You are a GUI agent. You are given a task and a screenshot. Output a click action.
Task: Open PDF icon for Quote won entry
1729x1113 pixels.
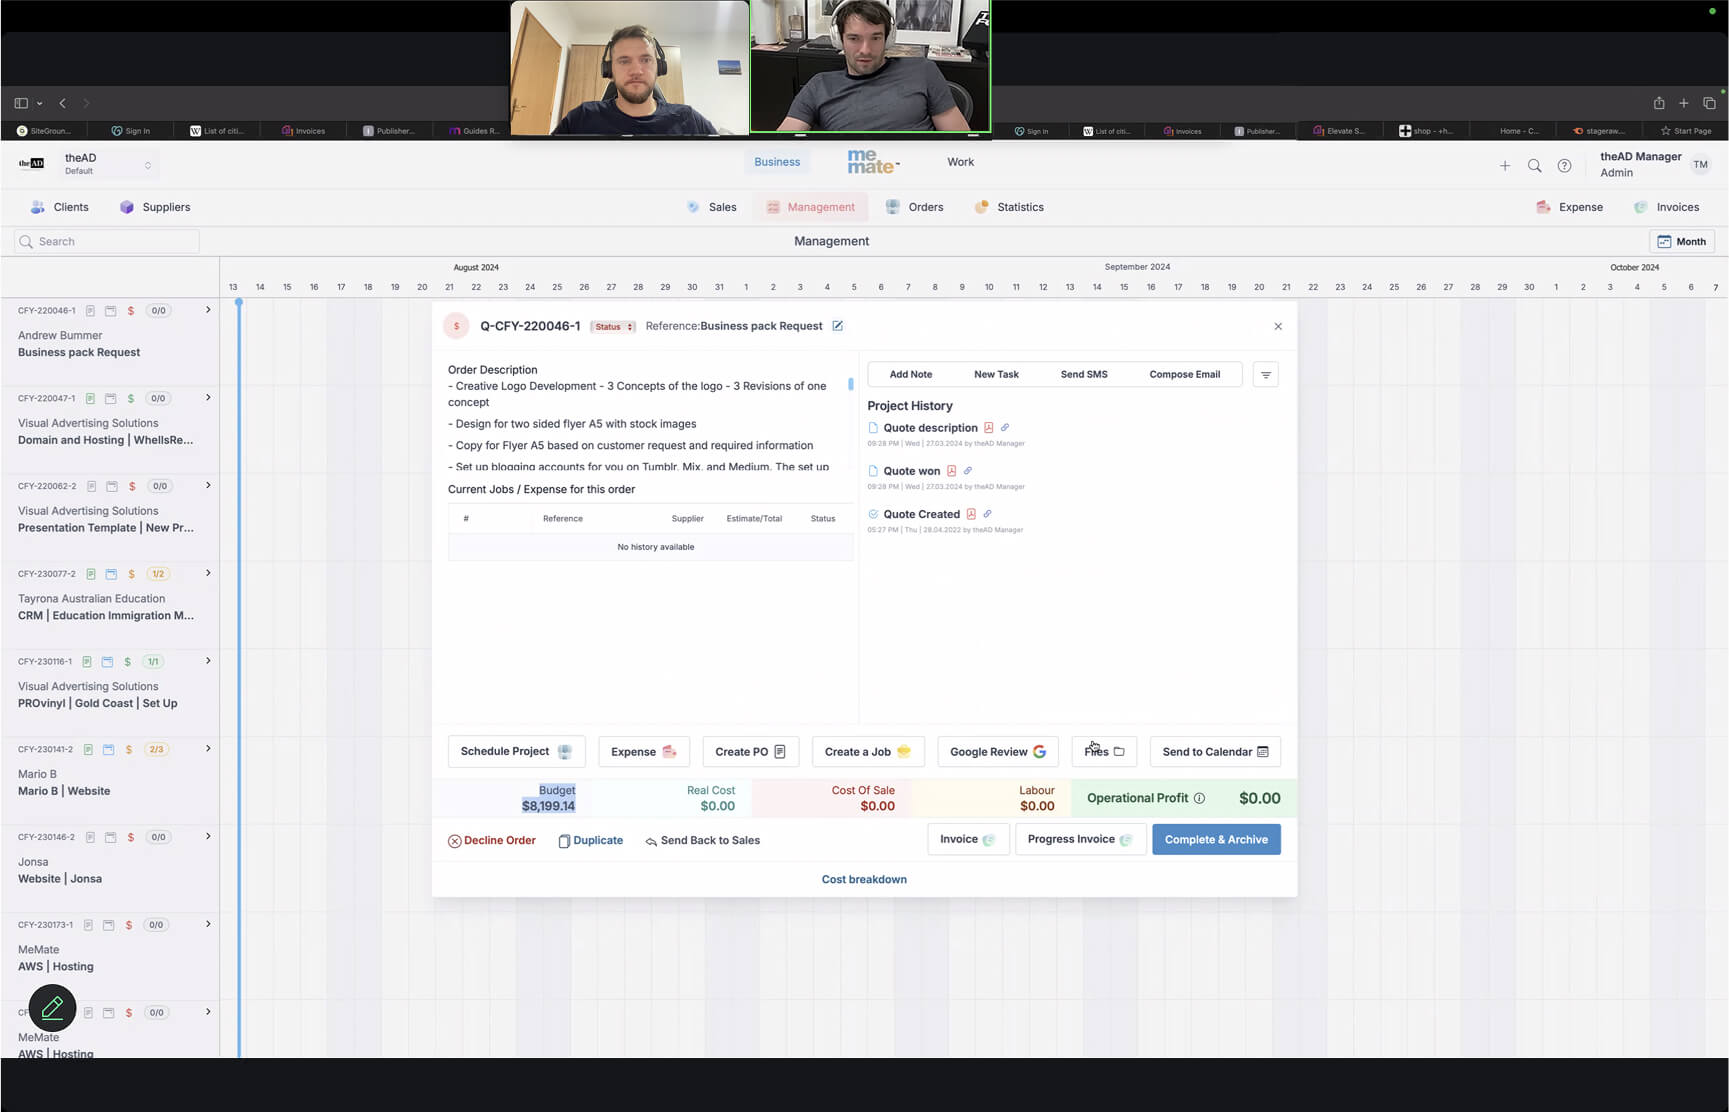pyautogui.click(x=951, y=471)
